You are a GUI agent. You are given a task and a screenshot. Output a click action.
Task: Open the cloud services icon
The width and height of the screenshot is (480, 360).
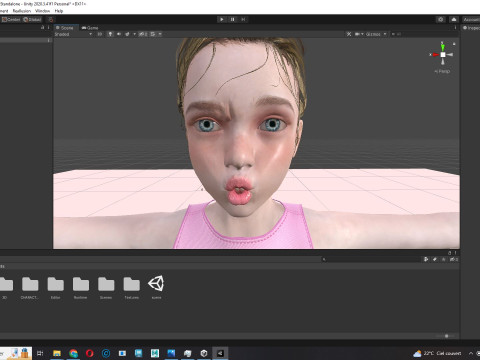454,19
